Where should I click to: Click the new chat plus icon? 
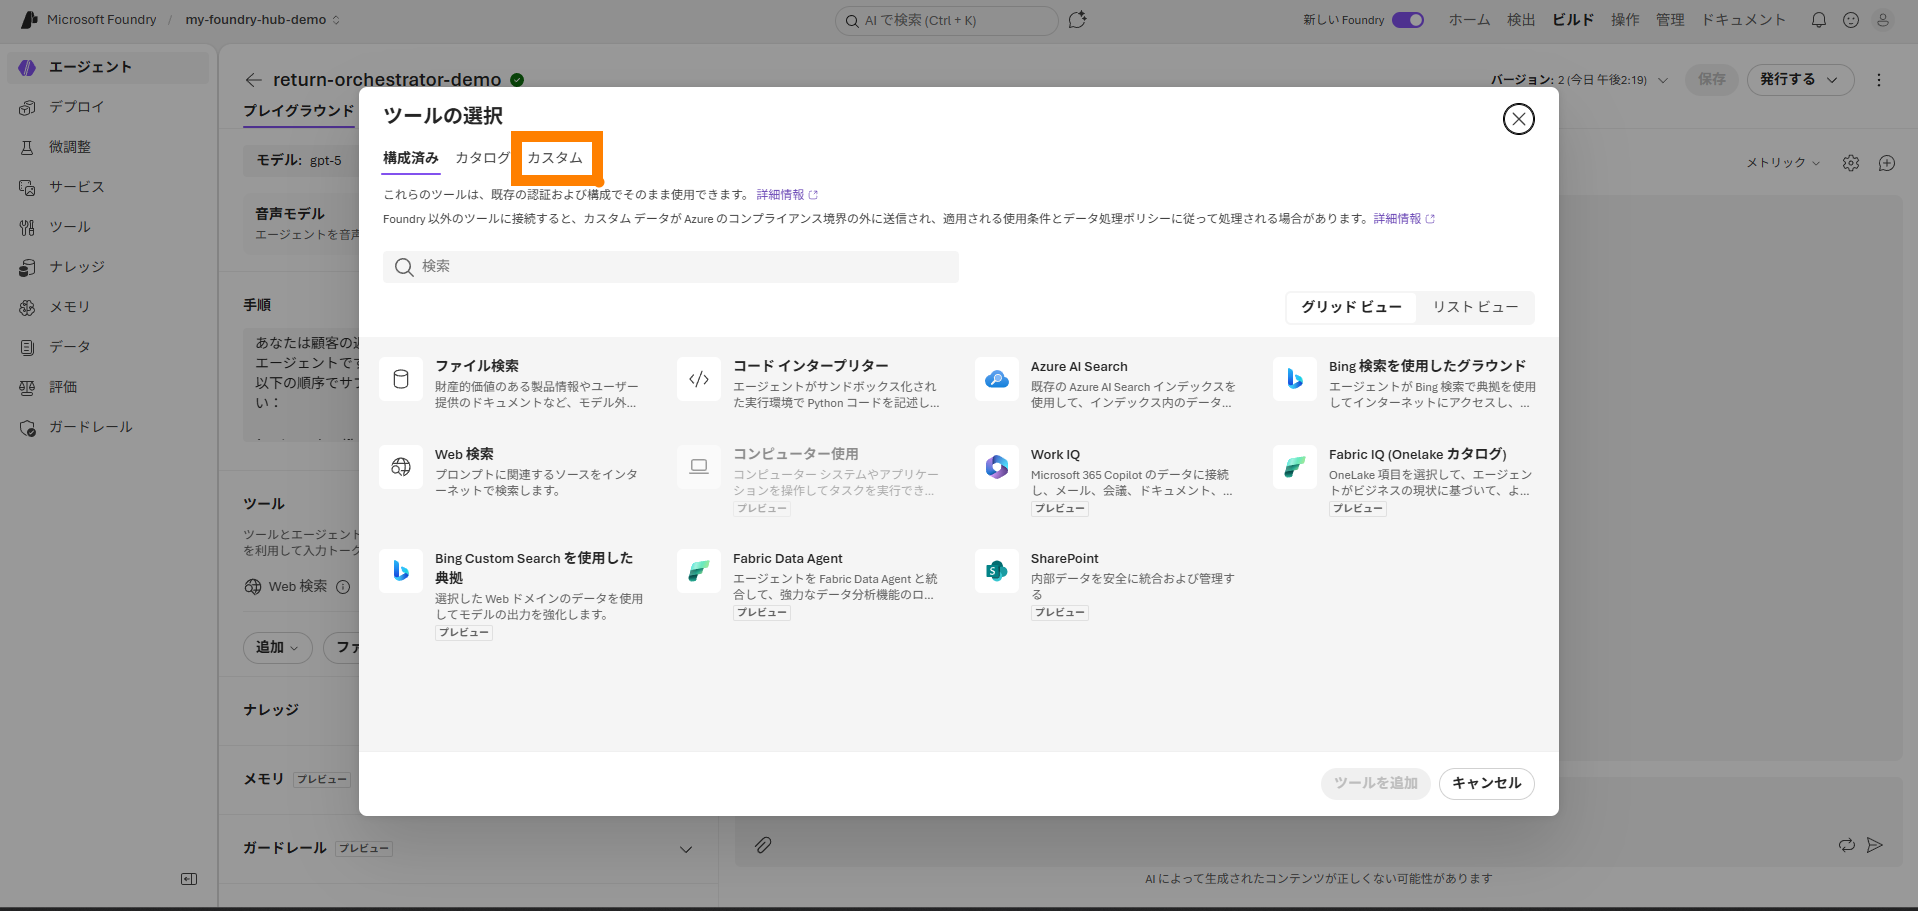coord(1887,163)
